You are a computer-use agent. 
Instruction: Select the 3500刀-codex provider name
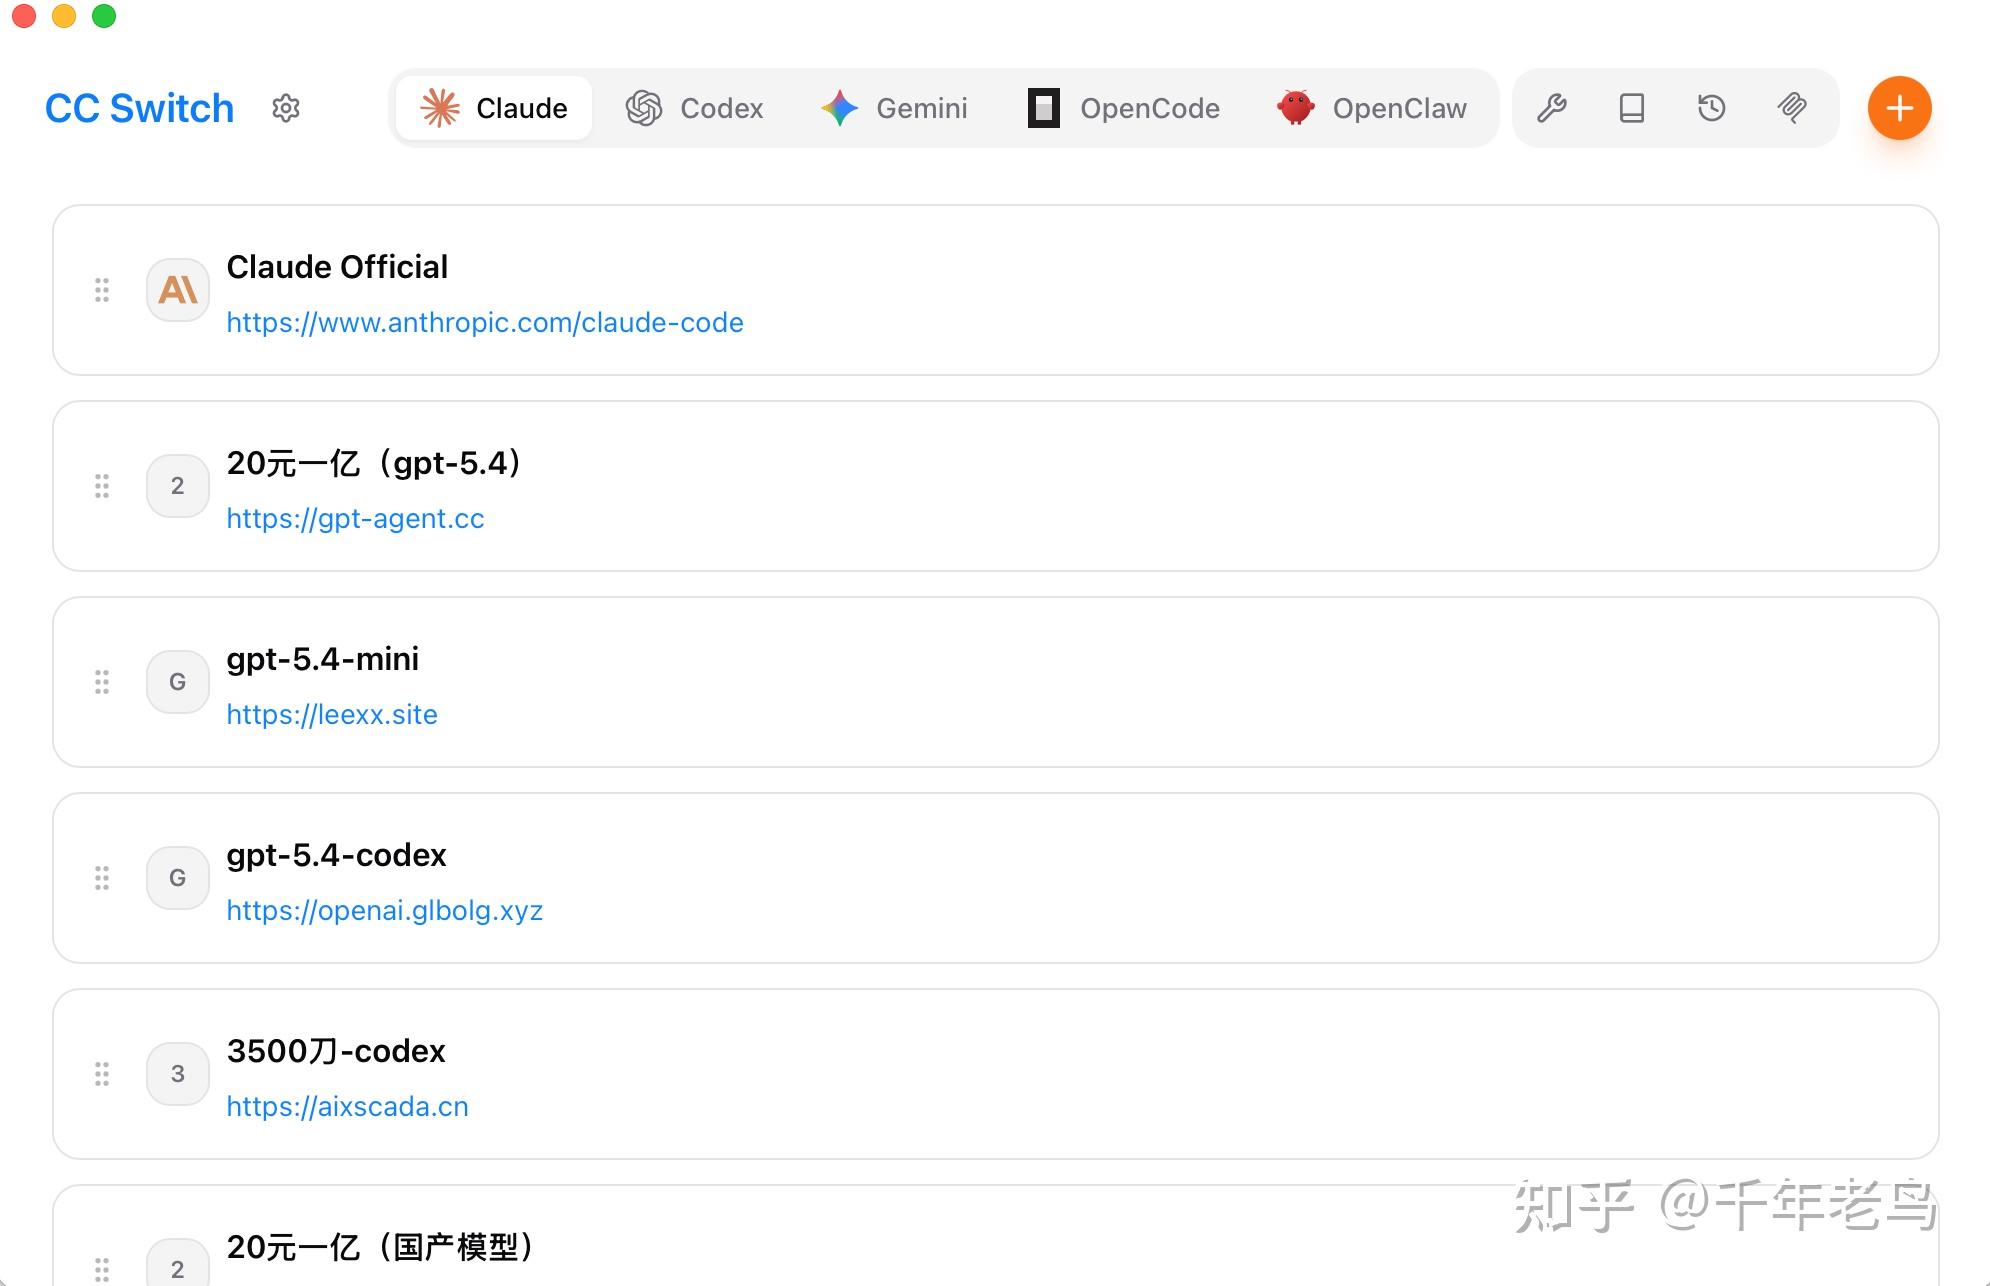point(336,1051)
